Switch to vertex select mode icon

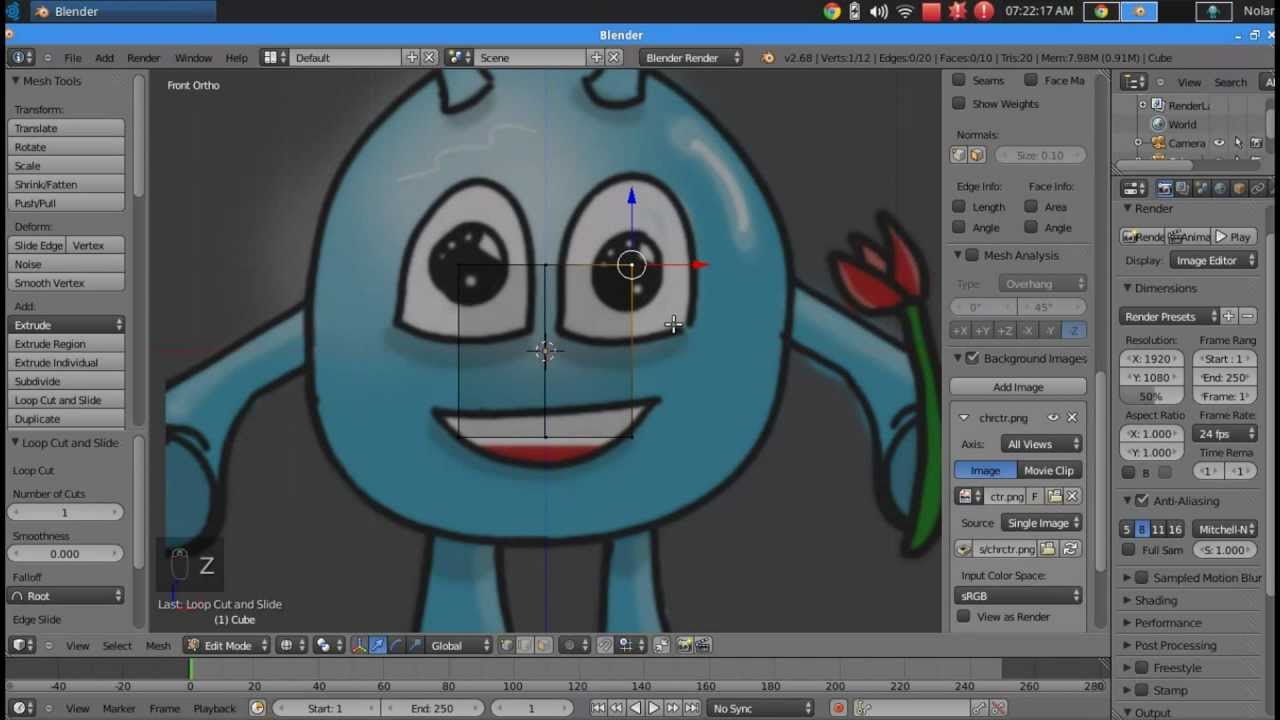(507, 645)
